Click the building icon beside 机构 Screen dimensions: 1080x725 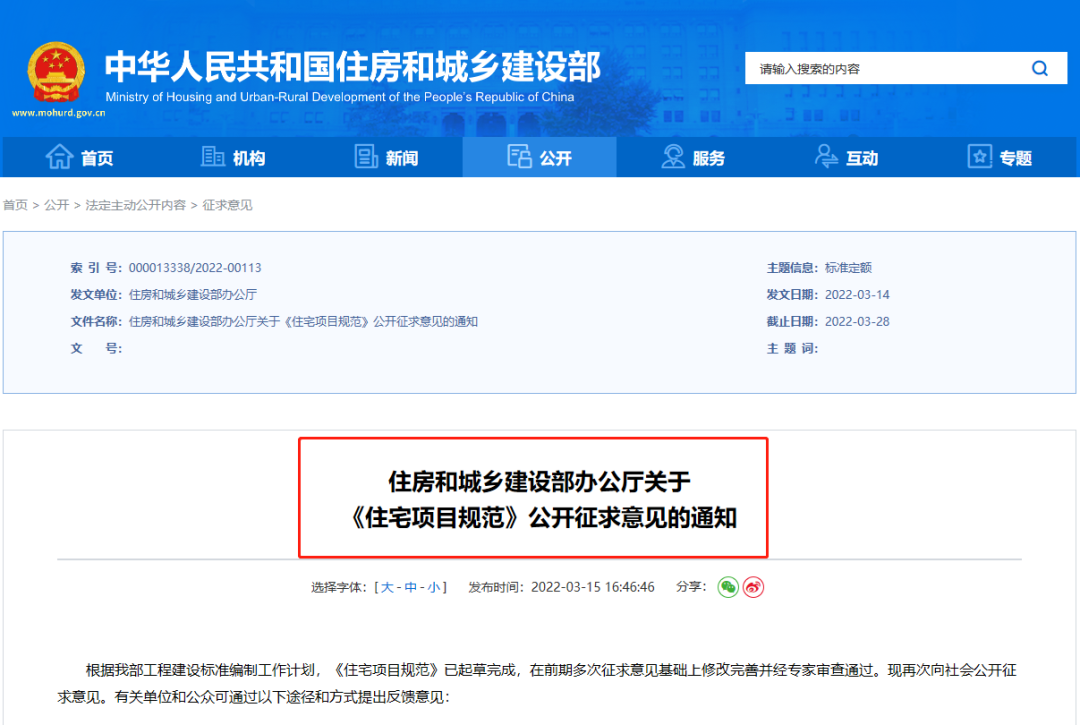point(213,156)
